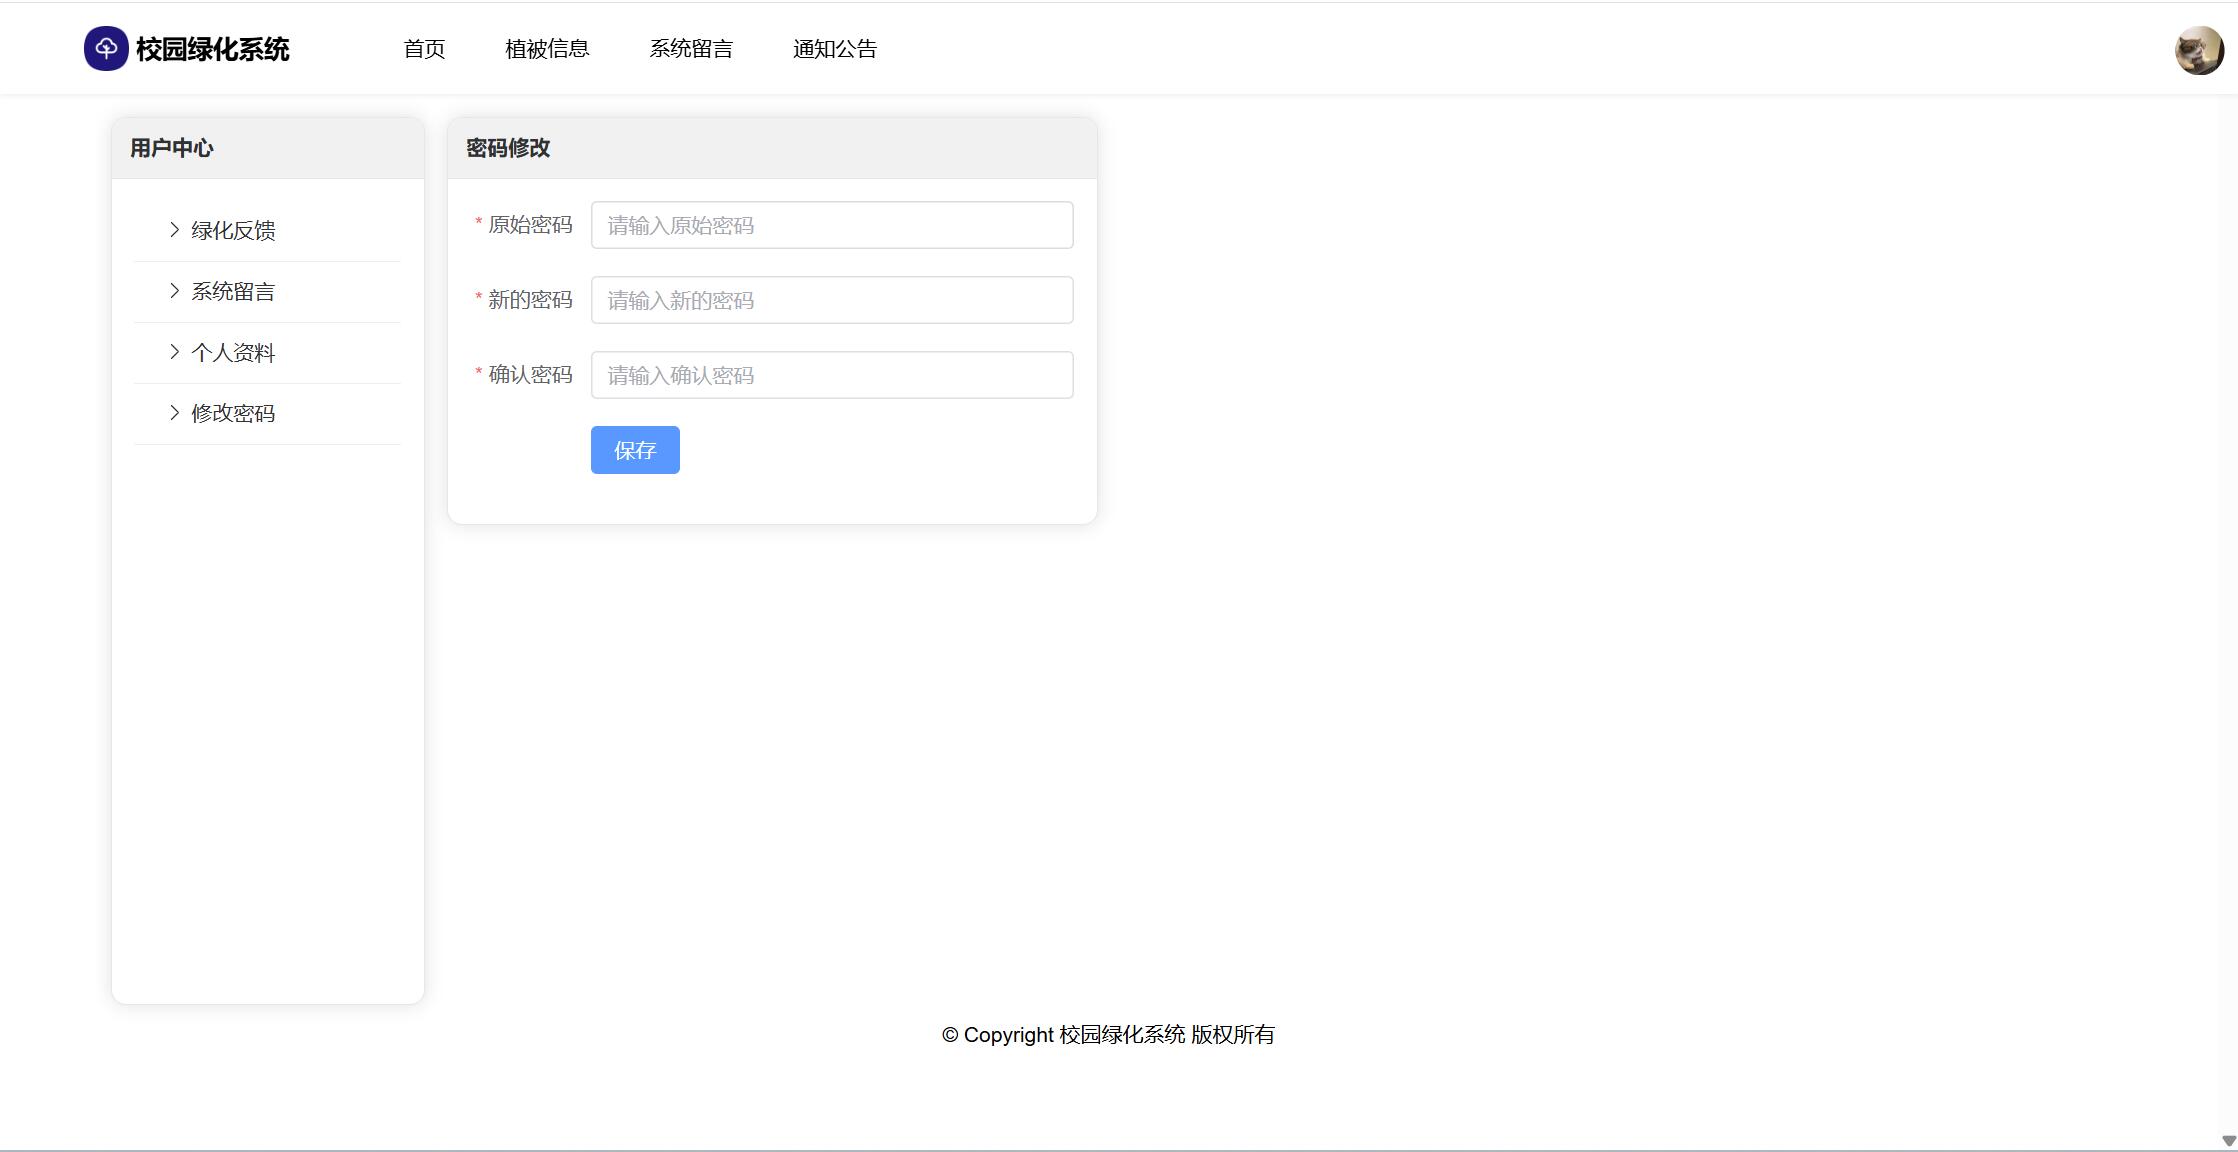Open 系统留言 in top navigation
This screenshot has height=1152, width=2238.
691,49
